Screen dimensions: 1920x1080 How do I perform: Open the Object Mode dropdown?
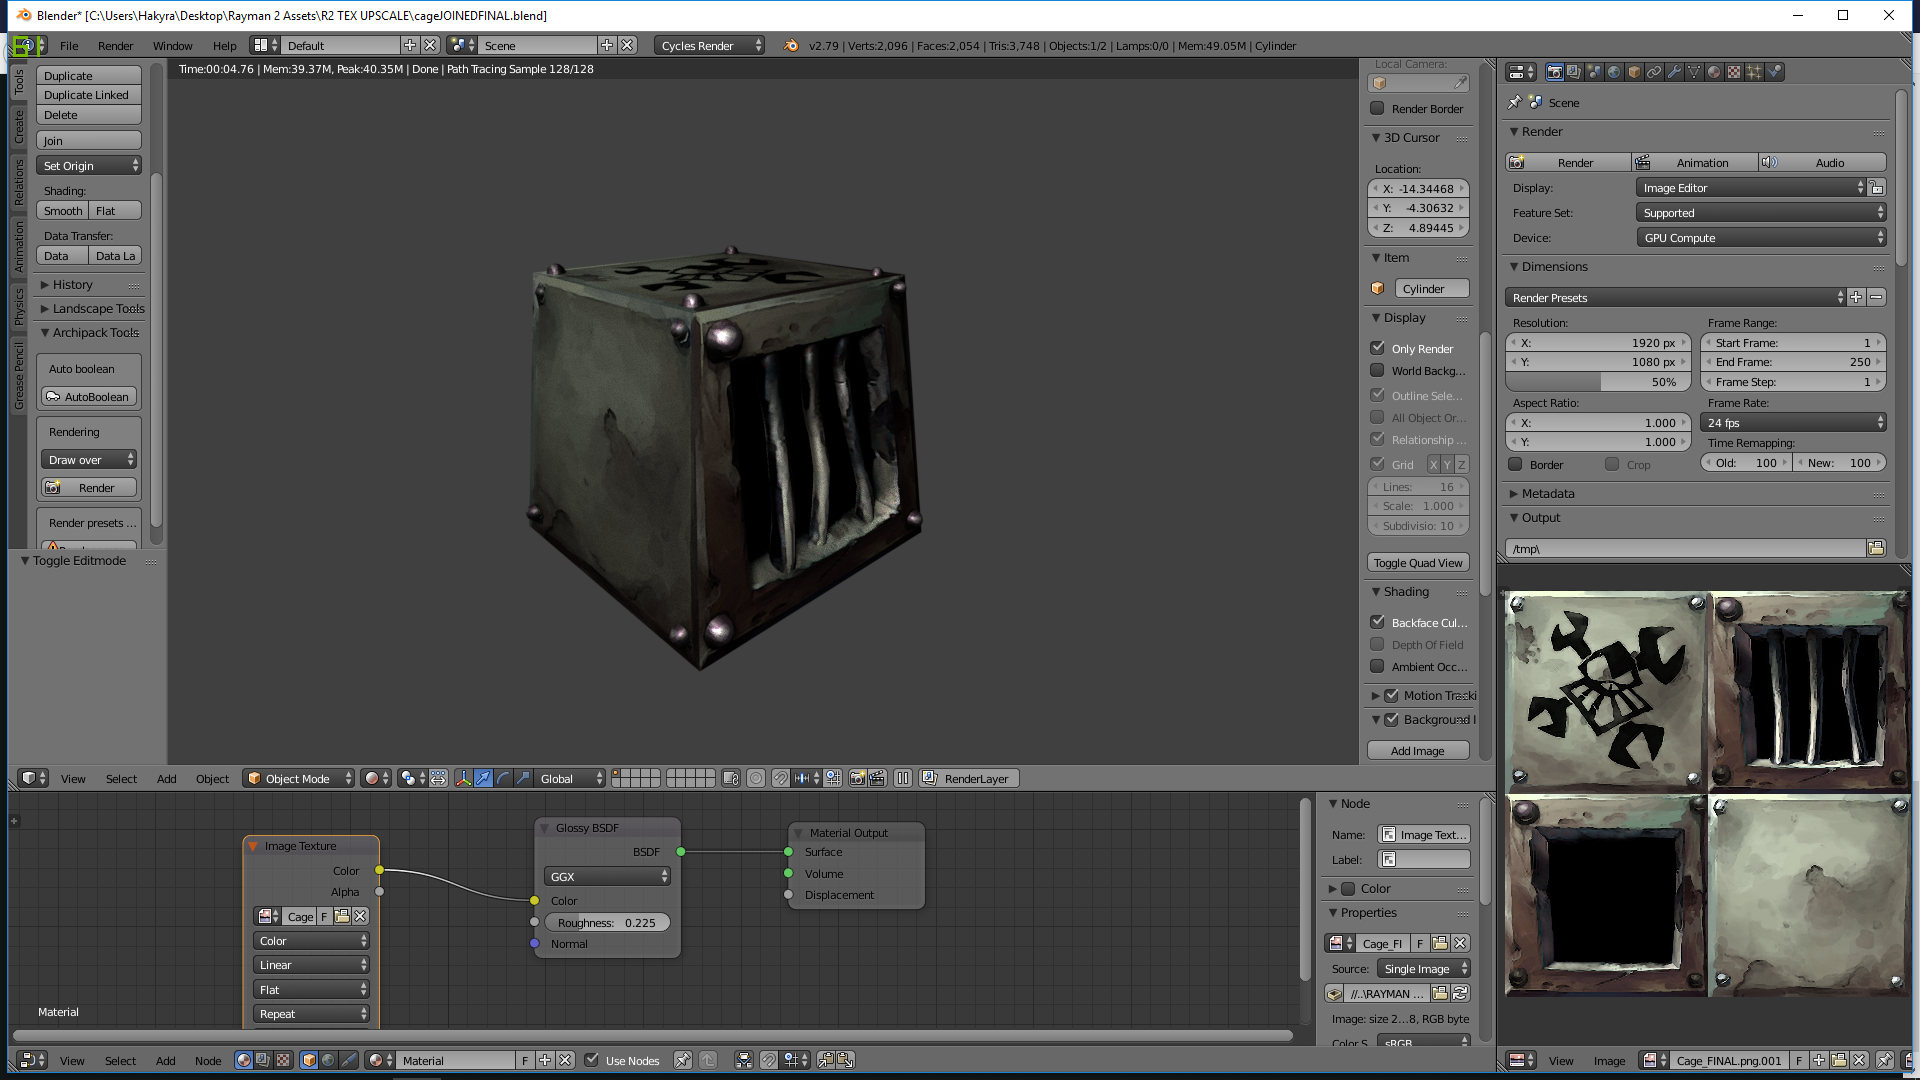(299, 779)
